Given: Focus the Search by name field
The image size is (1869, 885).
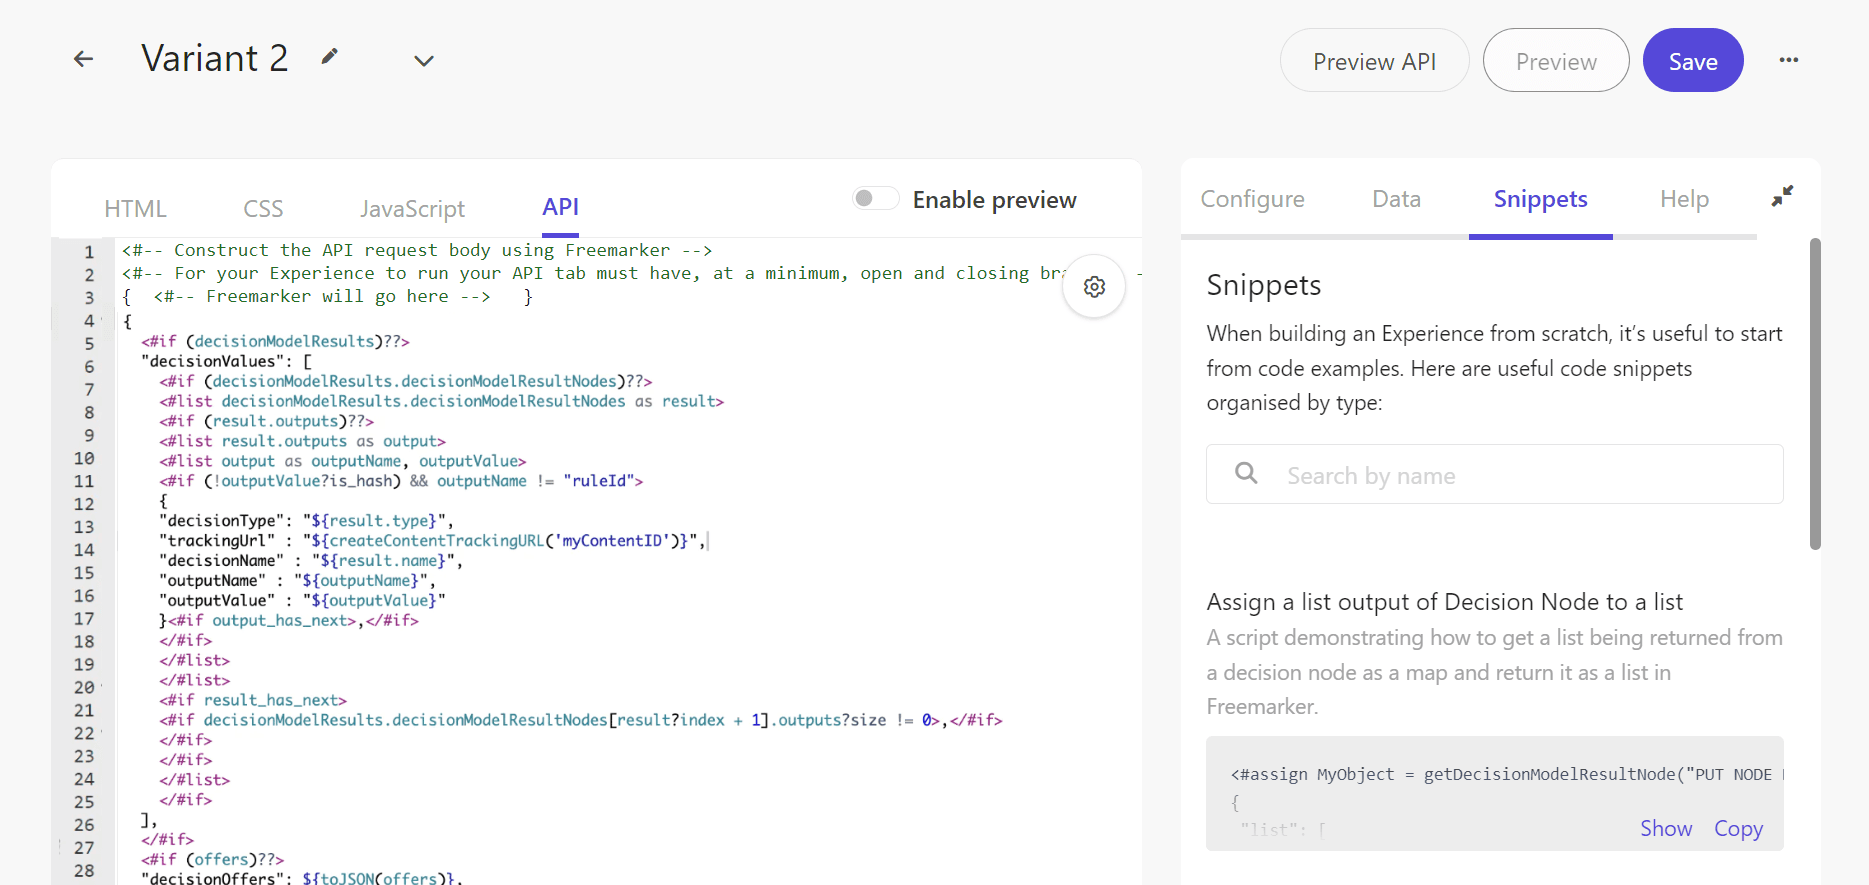Looking at the screenshot, I should [1494, 474].
